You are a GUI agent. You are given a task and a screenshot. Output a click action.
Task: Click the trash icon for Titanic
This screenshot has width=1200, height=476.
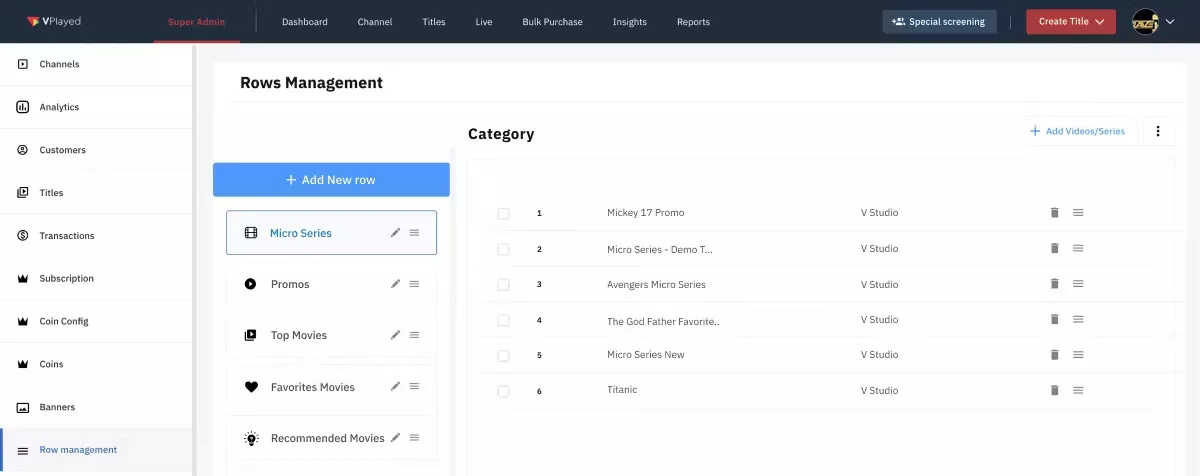point(1054,390)
